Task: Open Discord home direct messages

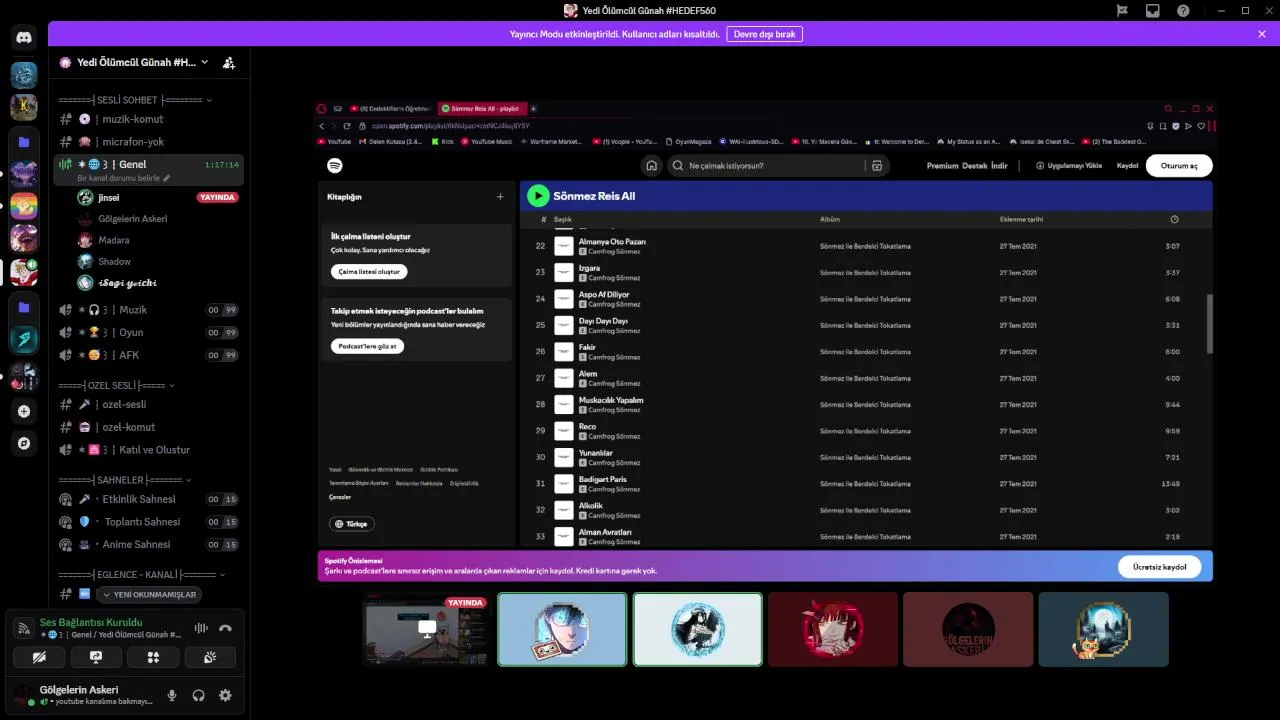Action: coord(24,38)
